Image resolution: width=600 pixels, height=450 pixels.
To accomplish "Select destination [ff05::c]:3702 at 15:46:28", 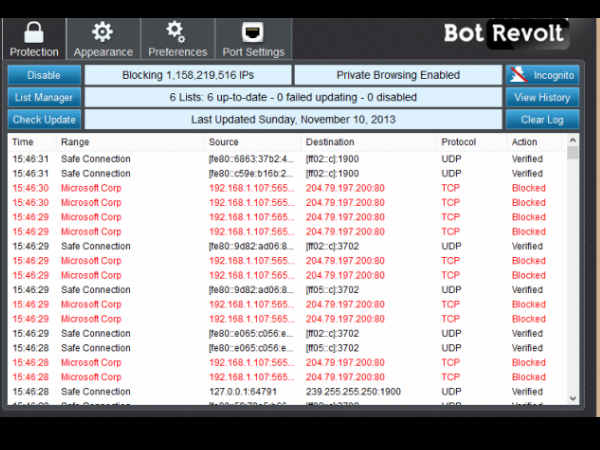I will pos(332,348).
